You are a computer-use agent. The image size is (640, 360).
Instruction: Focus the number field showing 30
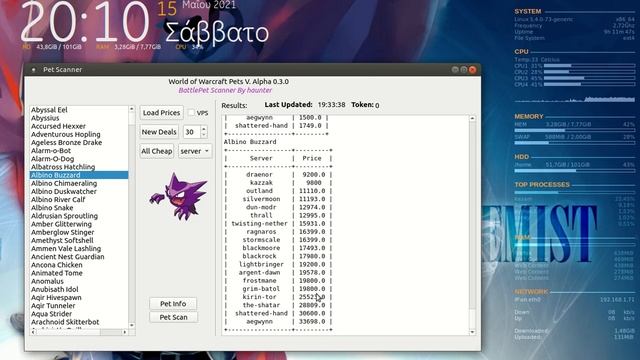click(192, 132)
